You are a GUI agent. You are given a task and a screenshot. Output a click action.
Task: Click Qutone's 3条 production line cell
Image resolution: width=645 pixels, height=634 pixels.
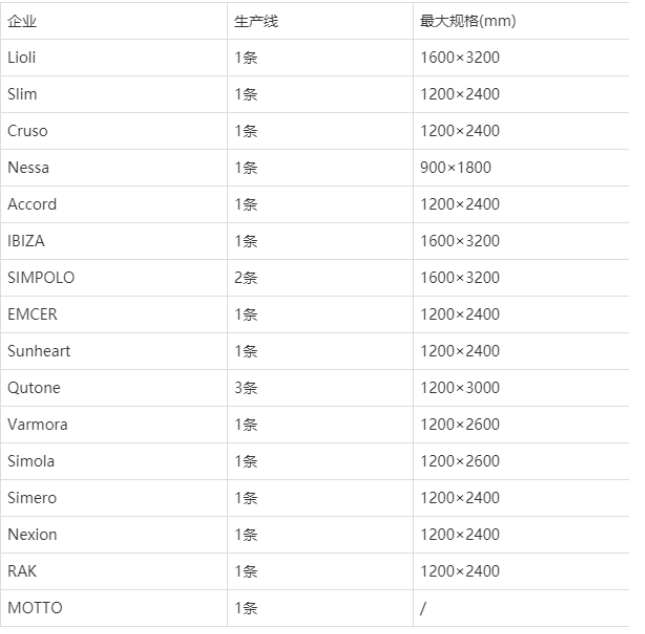[245, 388]
